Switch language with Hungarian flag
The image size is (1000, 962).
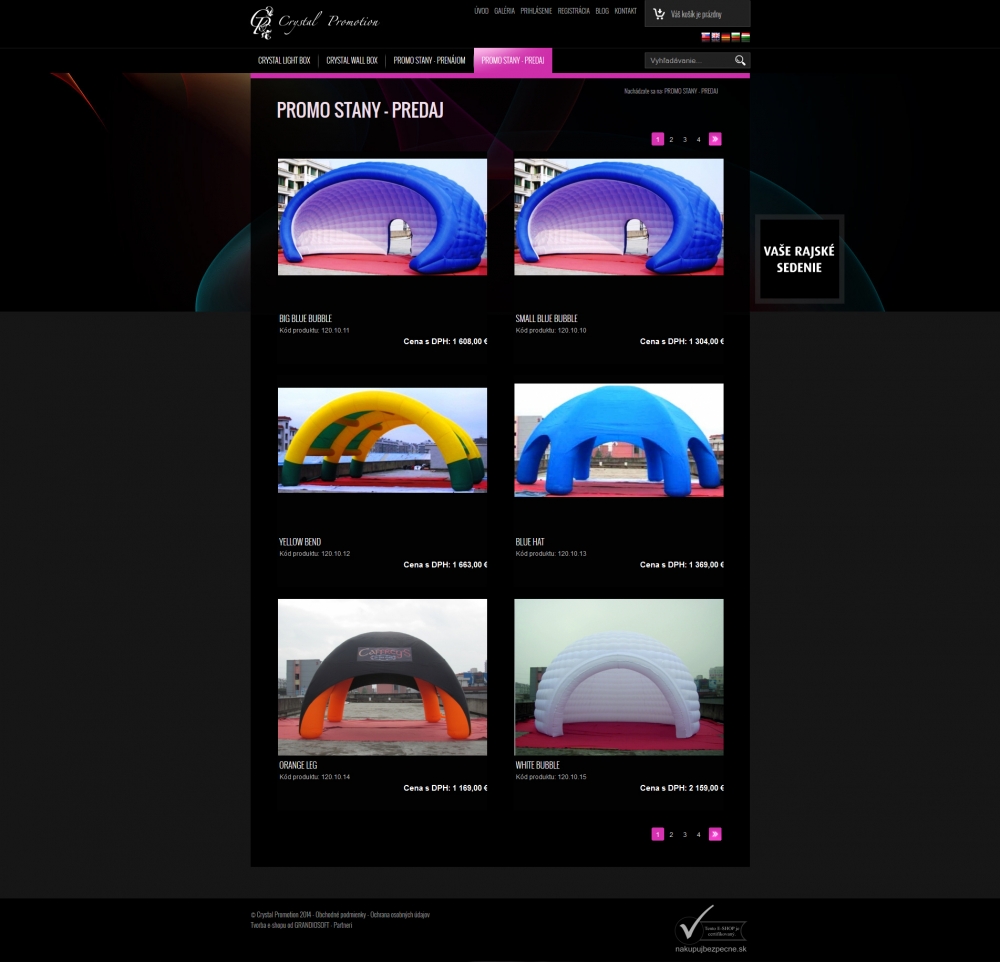coord(746,37)
